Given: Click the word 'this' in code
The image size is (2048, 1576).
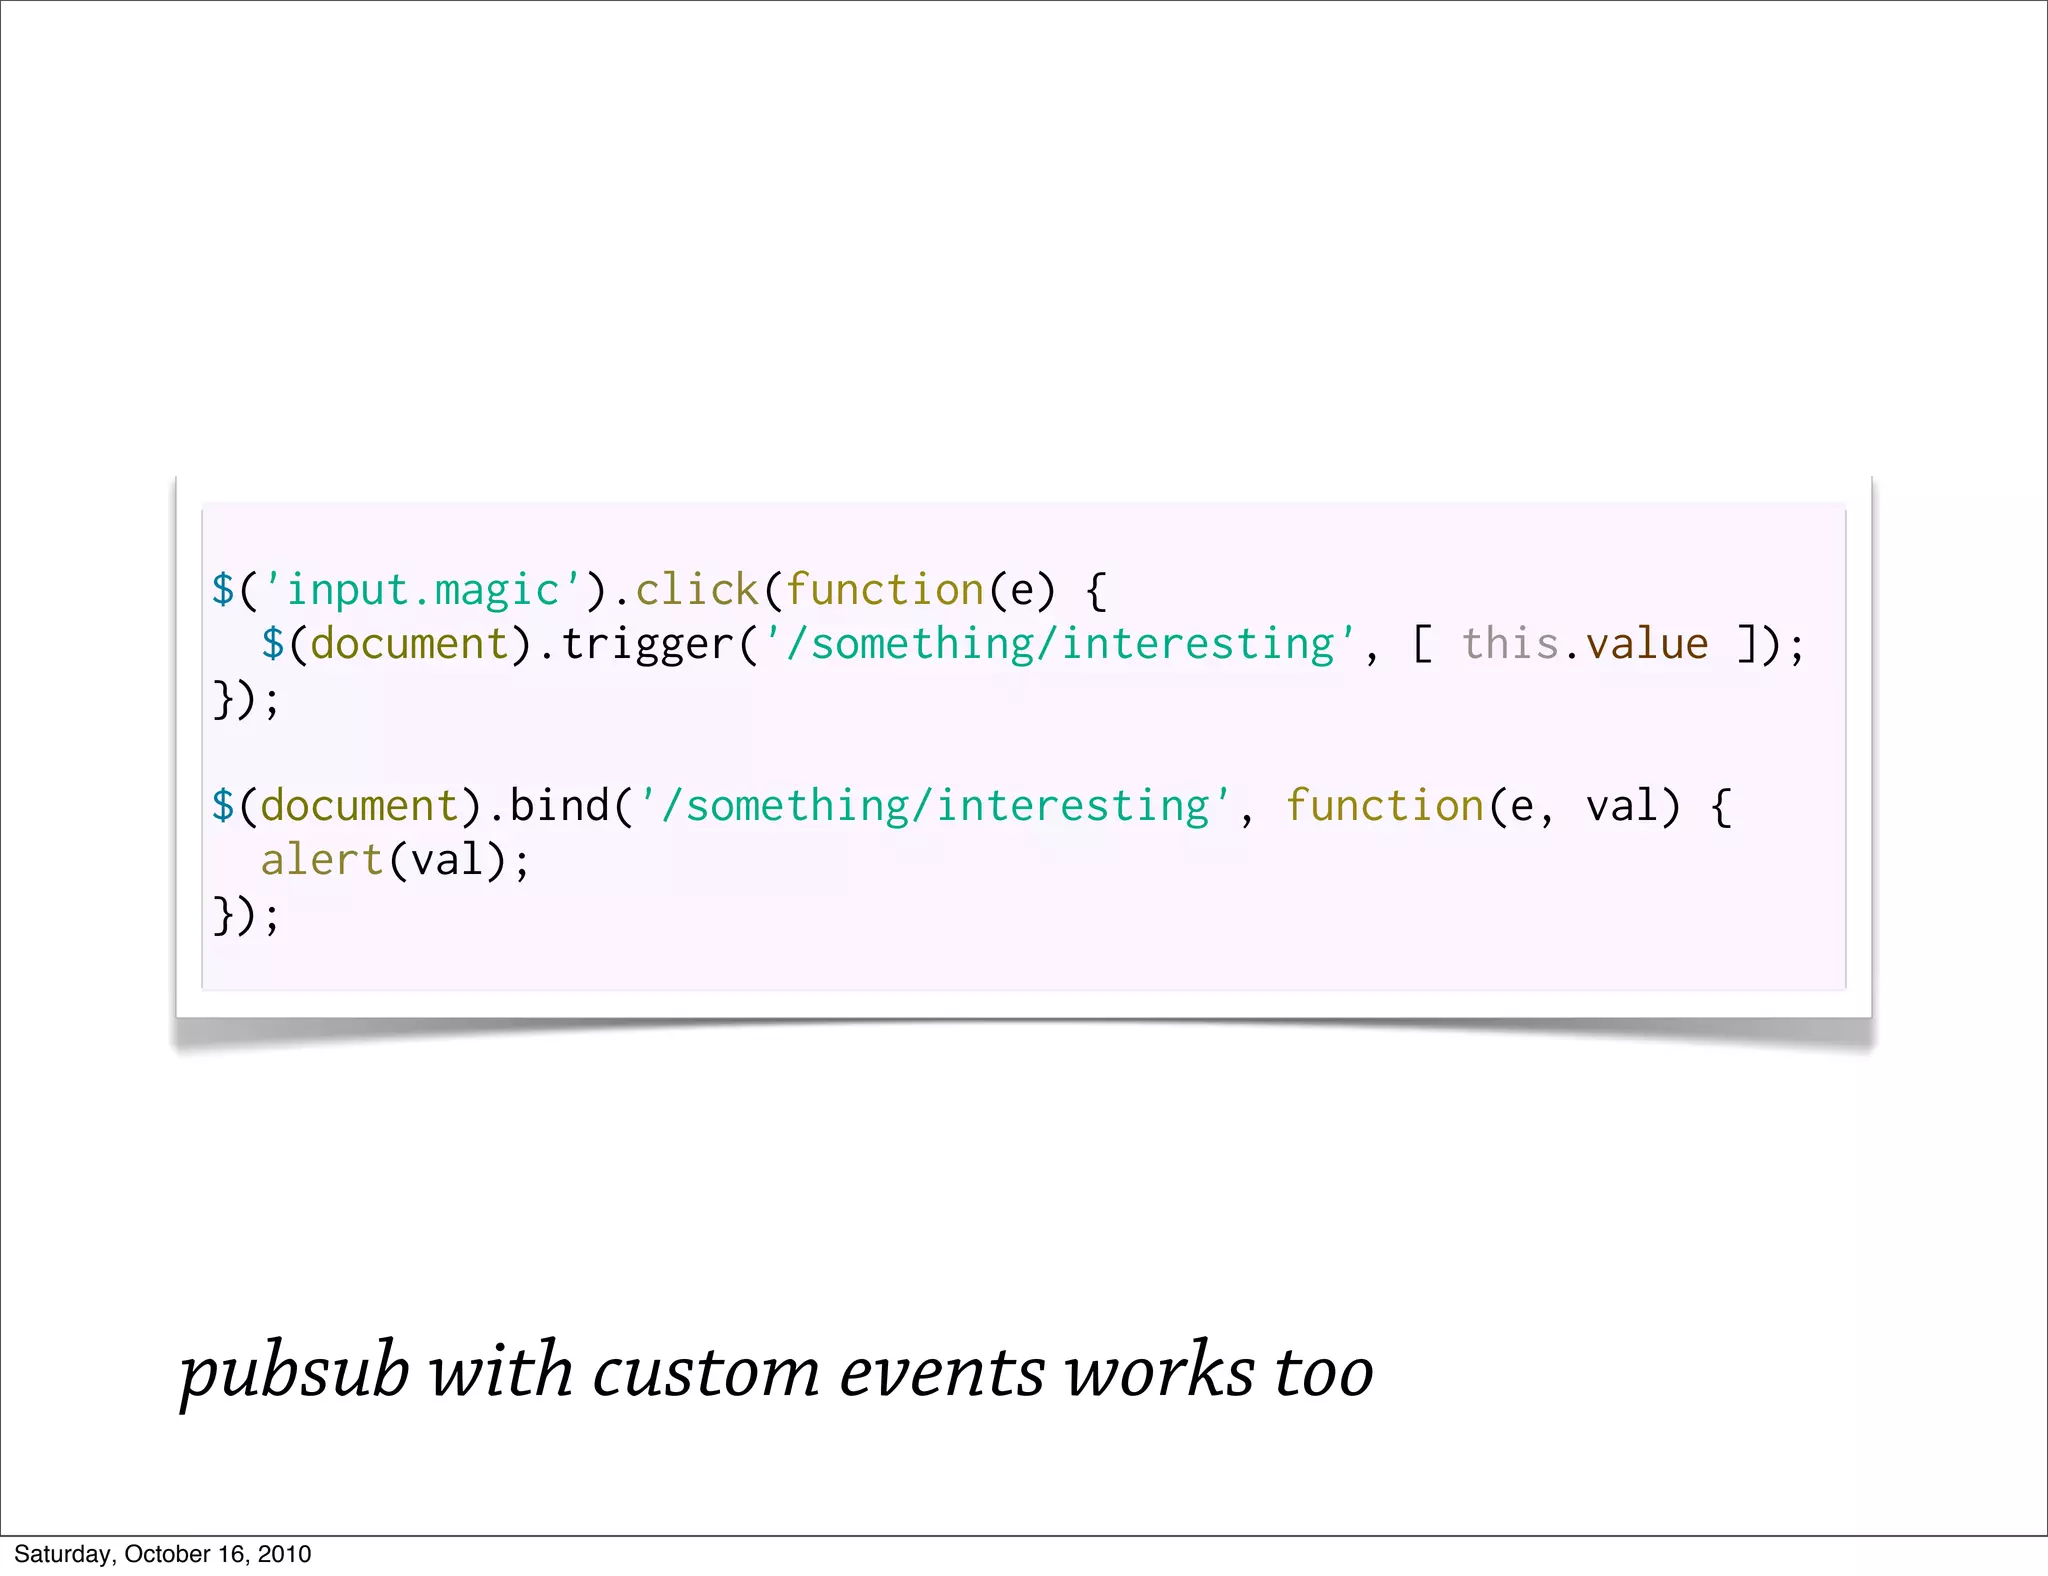Looking at the screenshot, I should click(1510, 644).
